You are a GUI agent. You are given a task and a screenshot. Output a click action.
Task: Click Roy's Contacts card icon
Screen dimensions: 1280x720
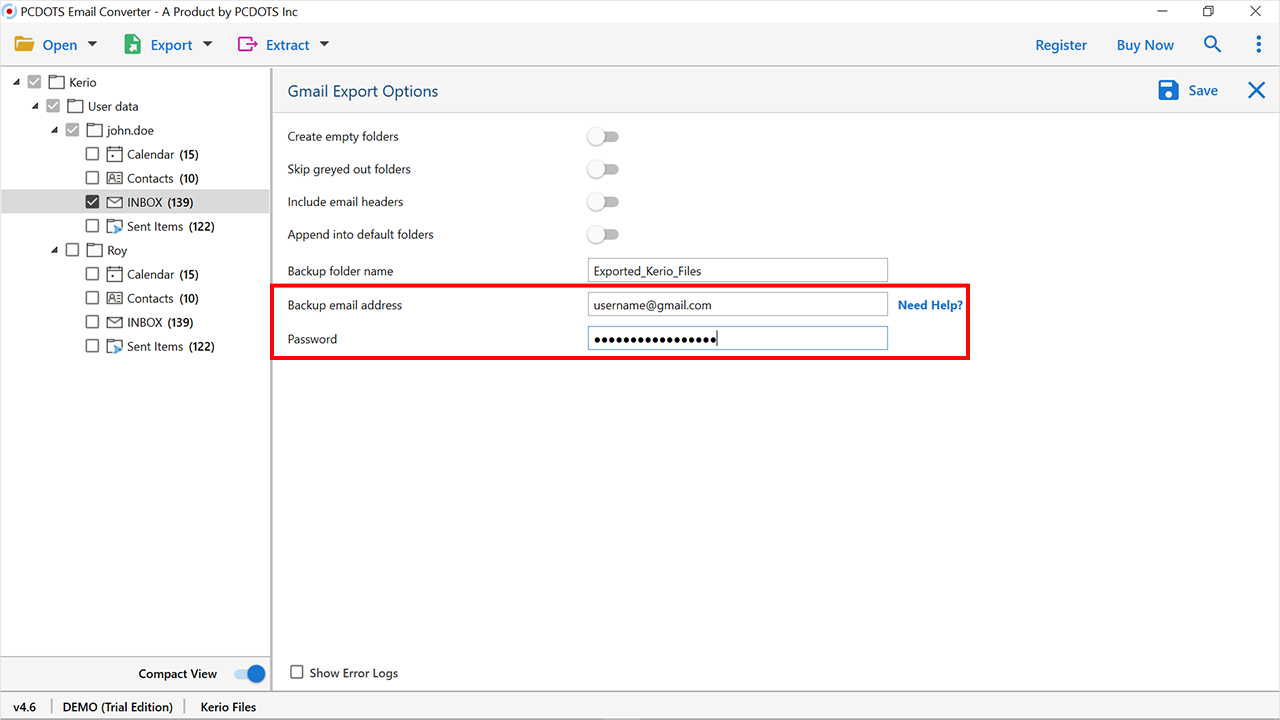click(x=115, y=298)
